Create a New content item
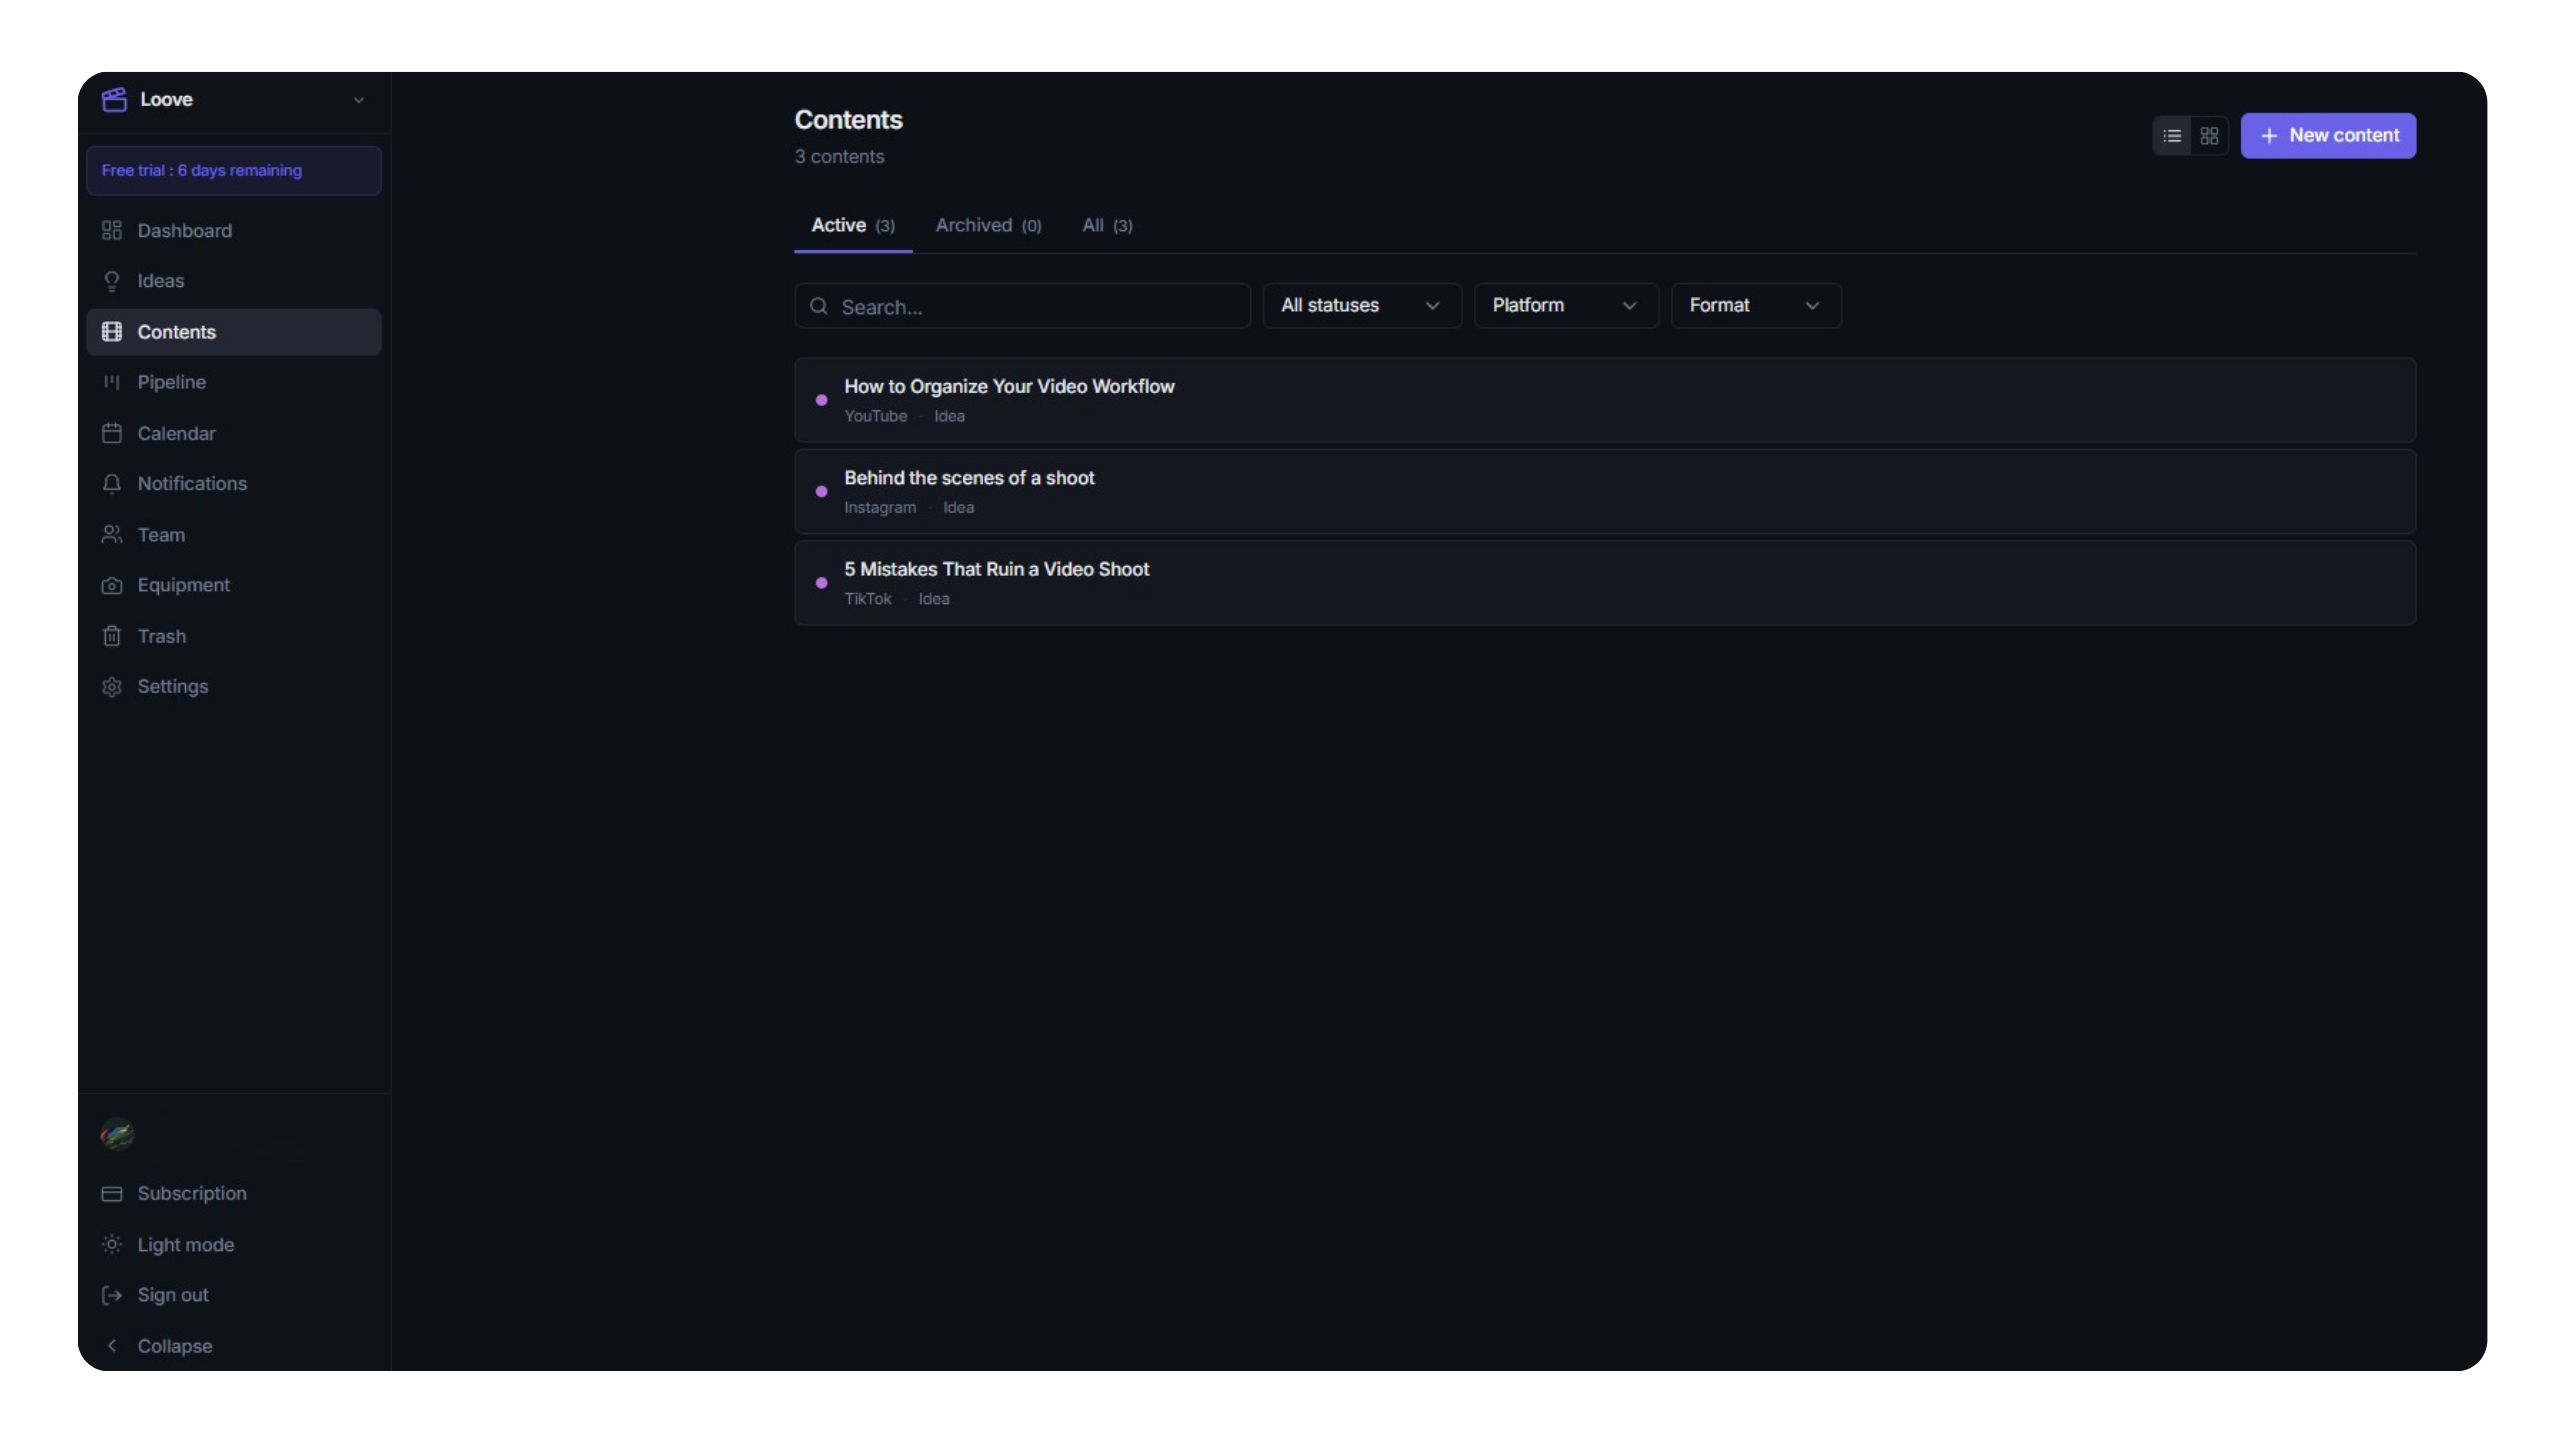 [x=2329, y=135]
